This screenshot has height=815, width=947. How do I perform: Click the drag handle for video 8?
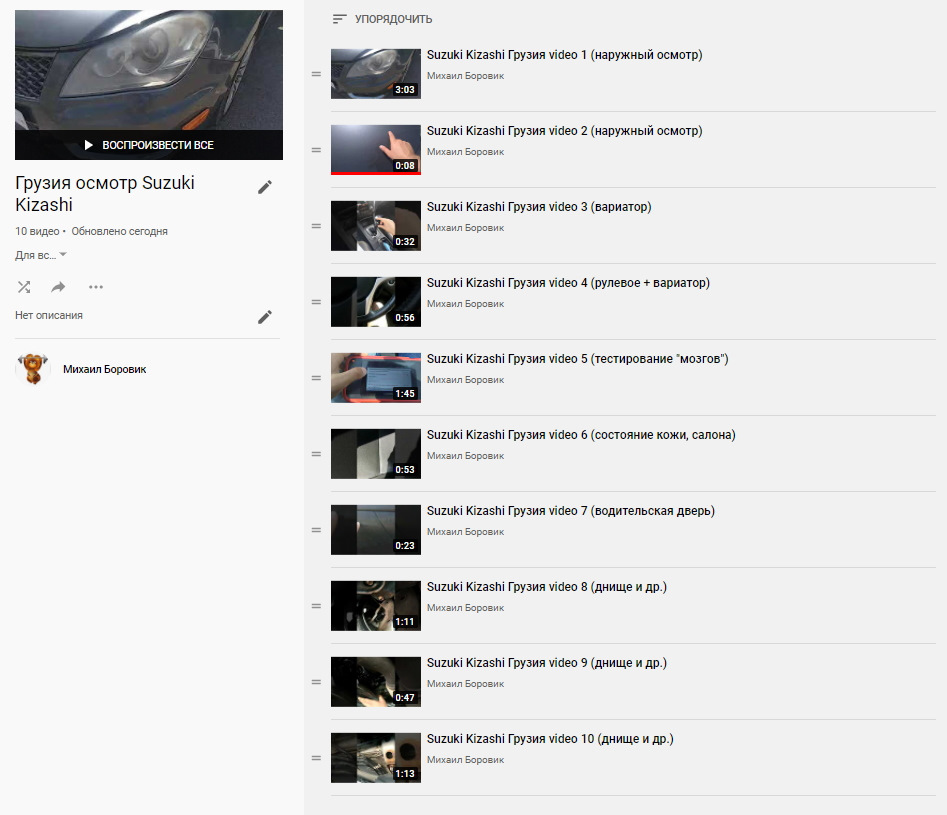(316, 606)
